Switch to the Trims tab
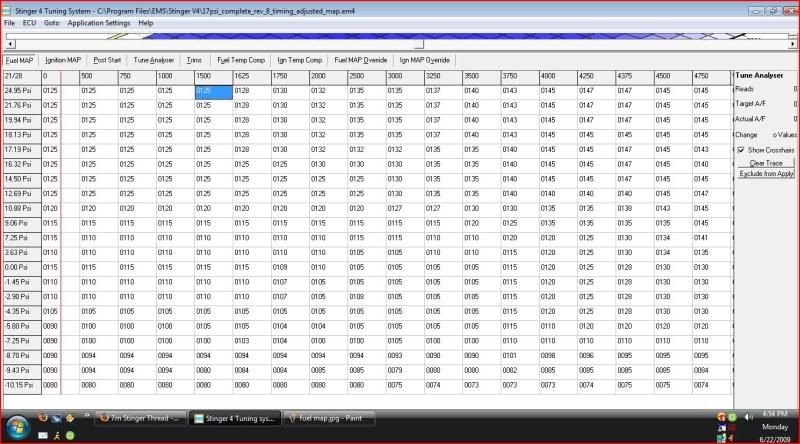Viewport: 800px width, 444px height. pos(194,60)
